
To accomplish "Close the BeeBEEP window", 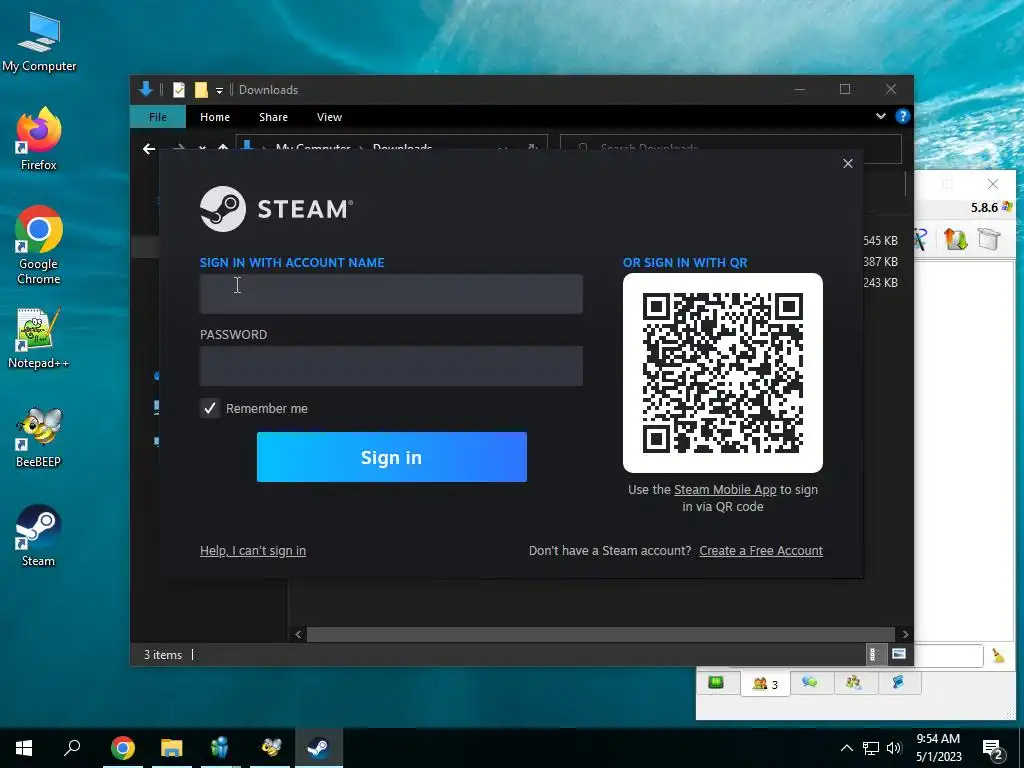I will [x=993, y=184].
